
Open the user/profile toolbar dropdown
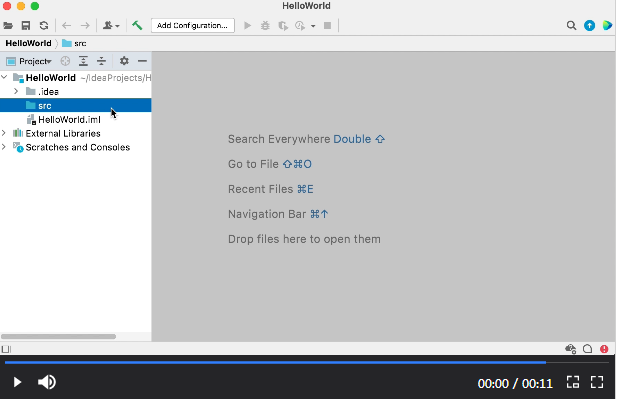click(111, 26)
